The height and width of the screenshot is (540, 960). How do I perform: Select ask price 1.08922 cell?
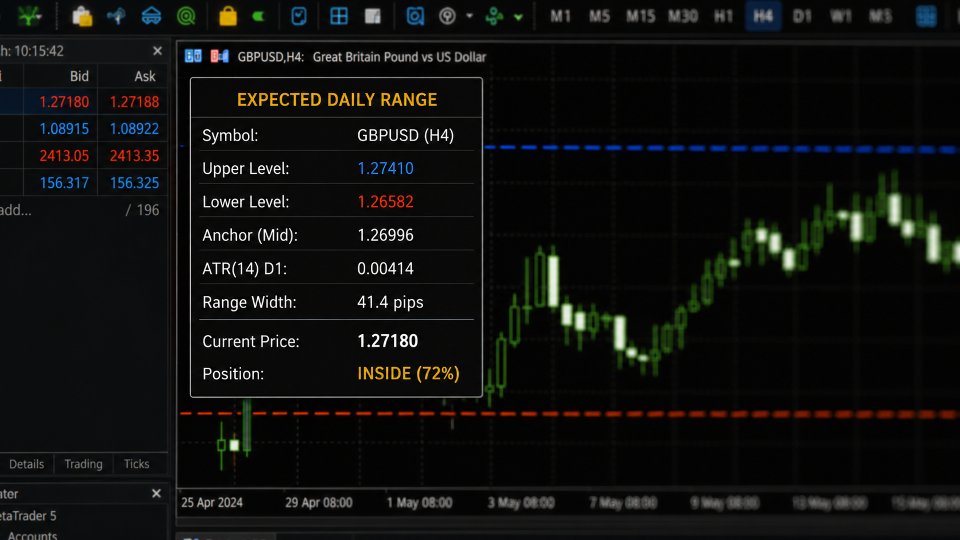tap(134, 129)
